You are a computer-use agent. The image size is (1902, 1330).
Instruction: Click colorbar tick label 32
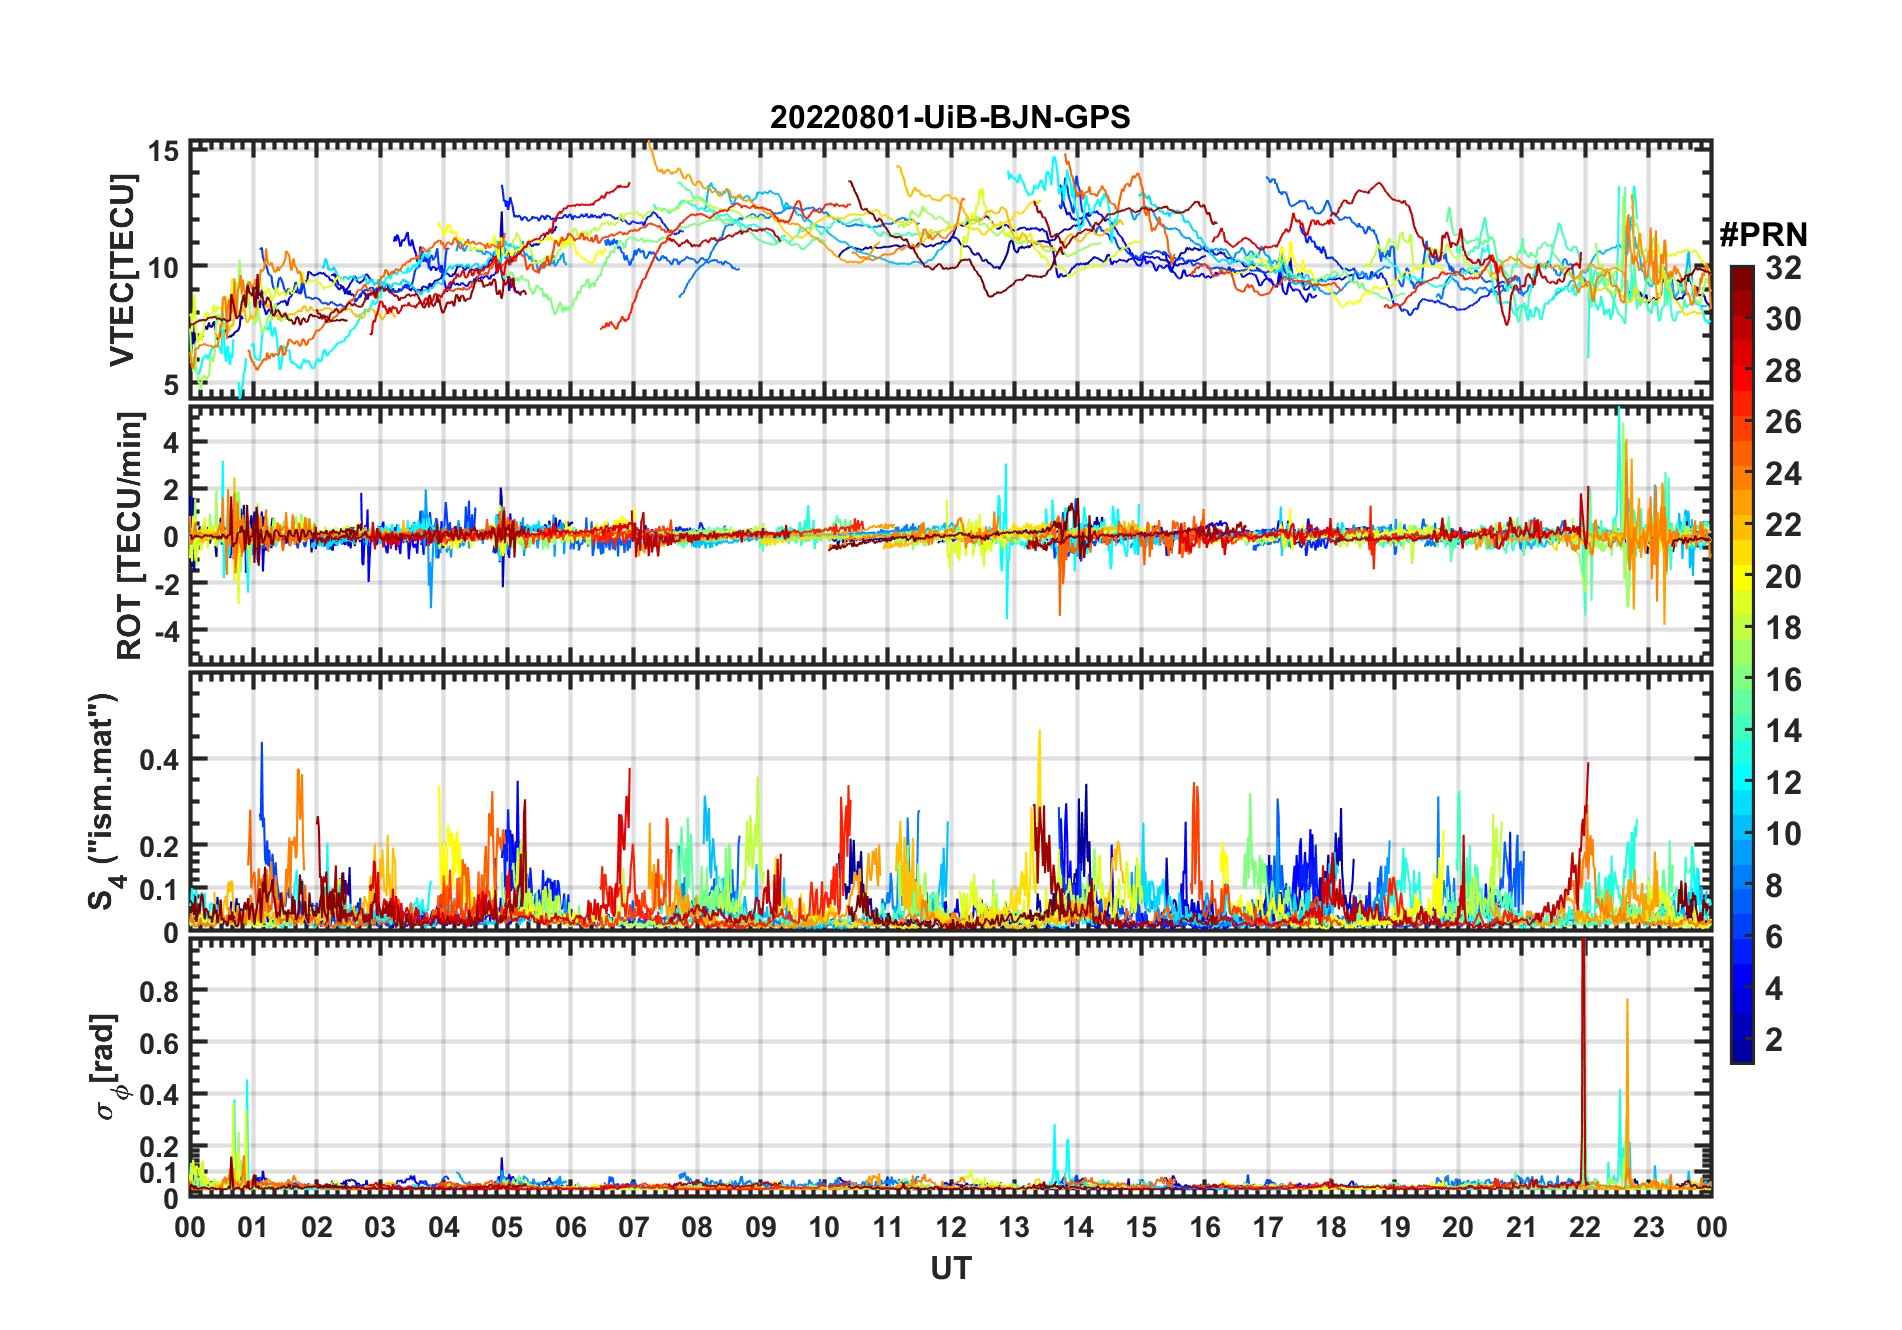[1783, 268]
